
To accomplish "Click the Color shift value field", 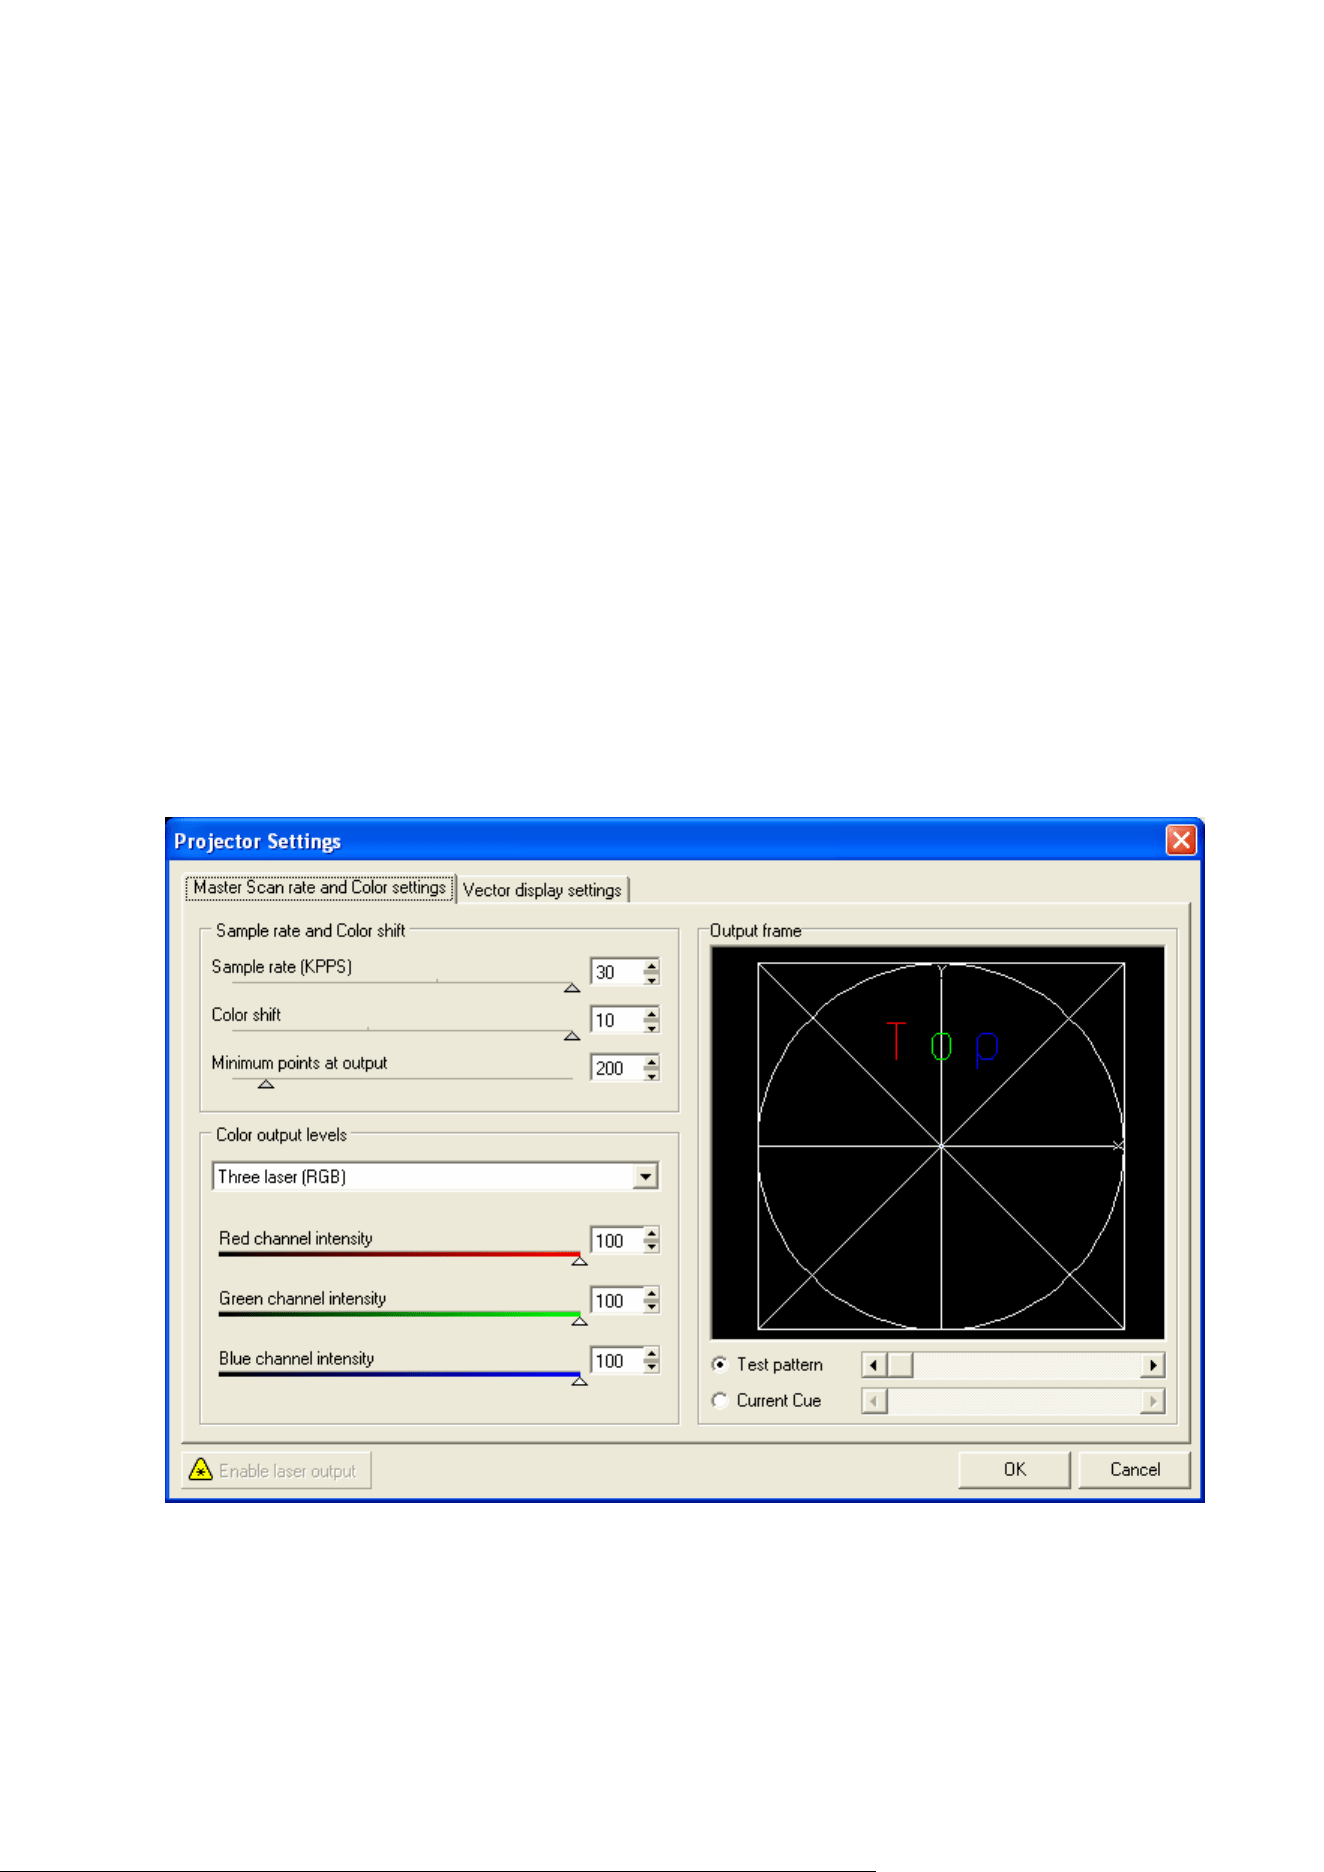I will (x=616, y=1020).
